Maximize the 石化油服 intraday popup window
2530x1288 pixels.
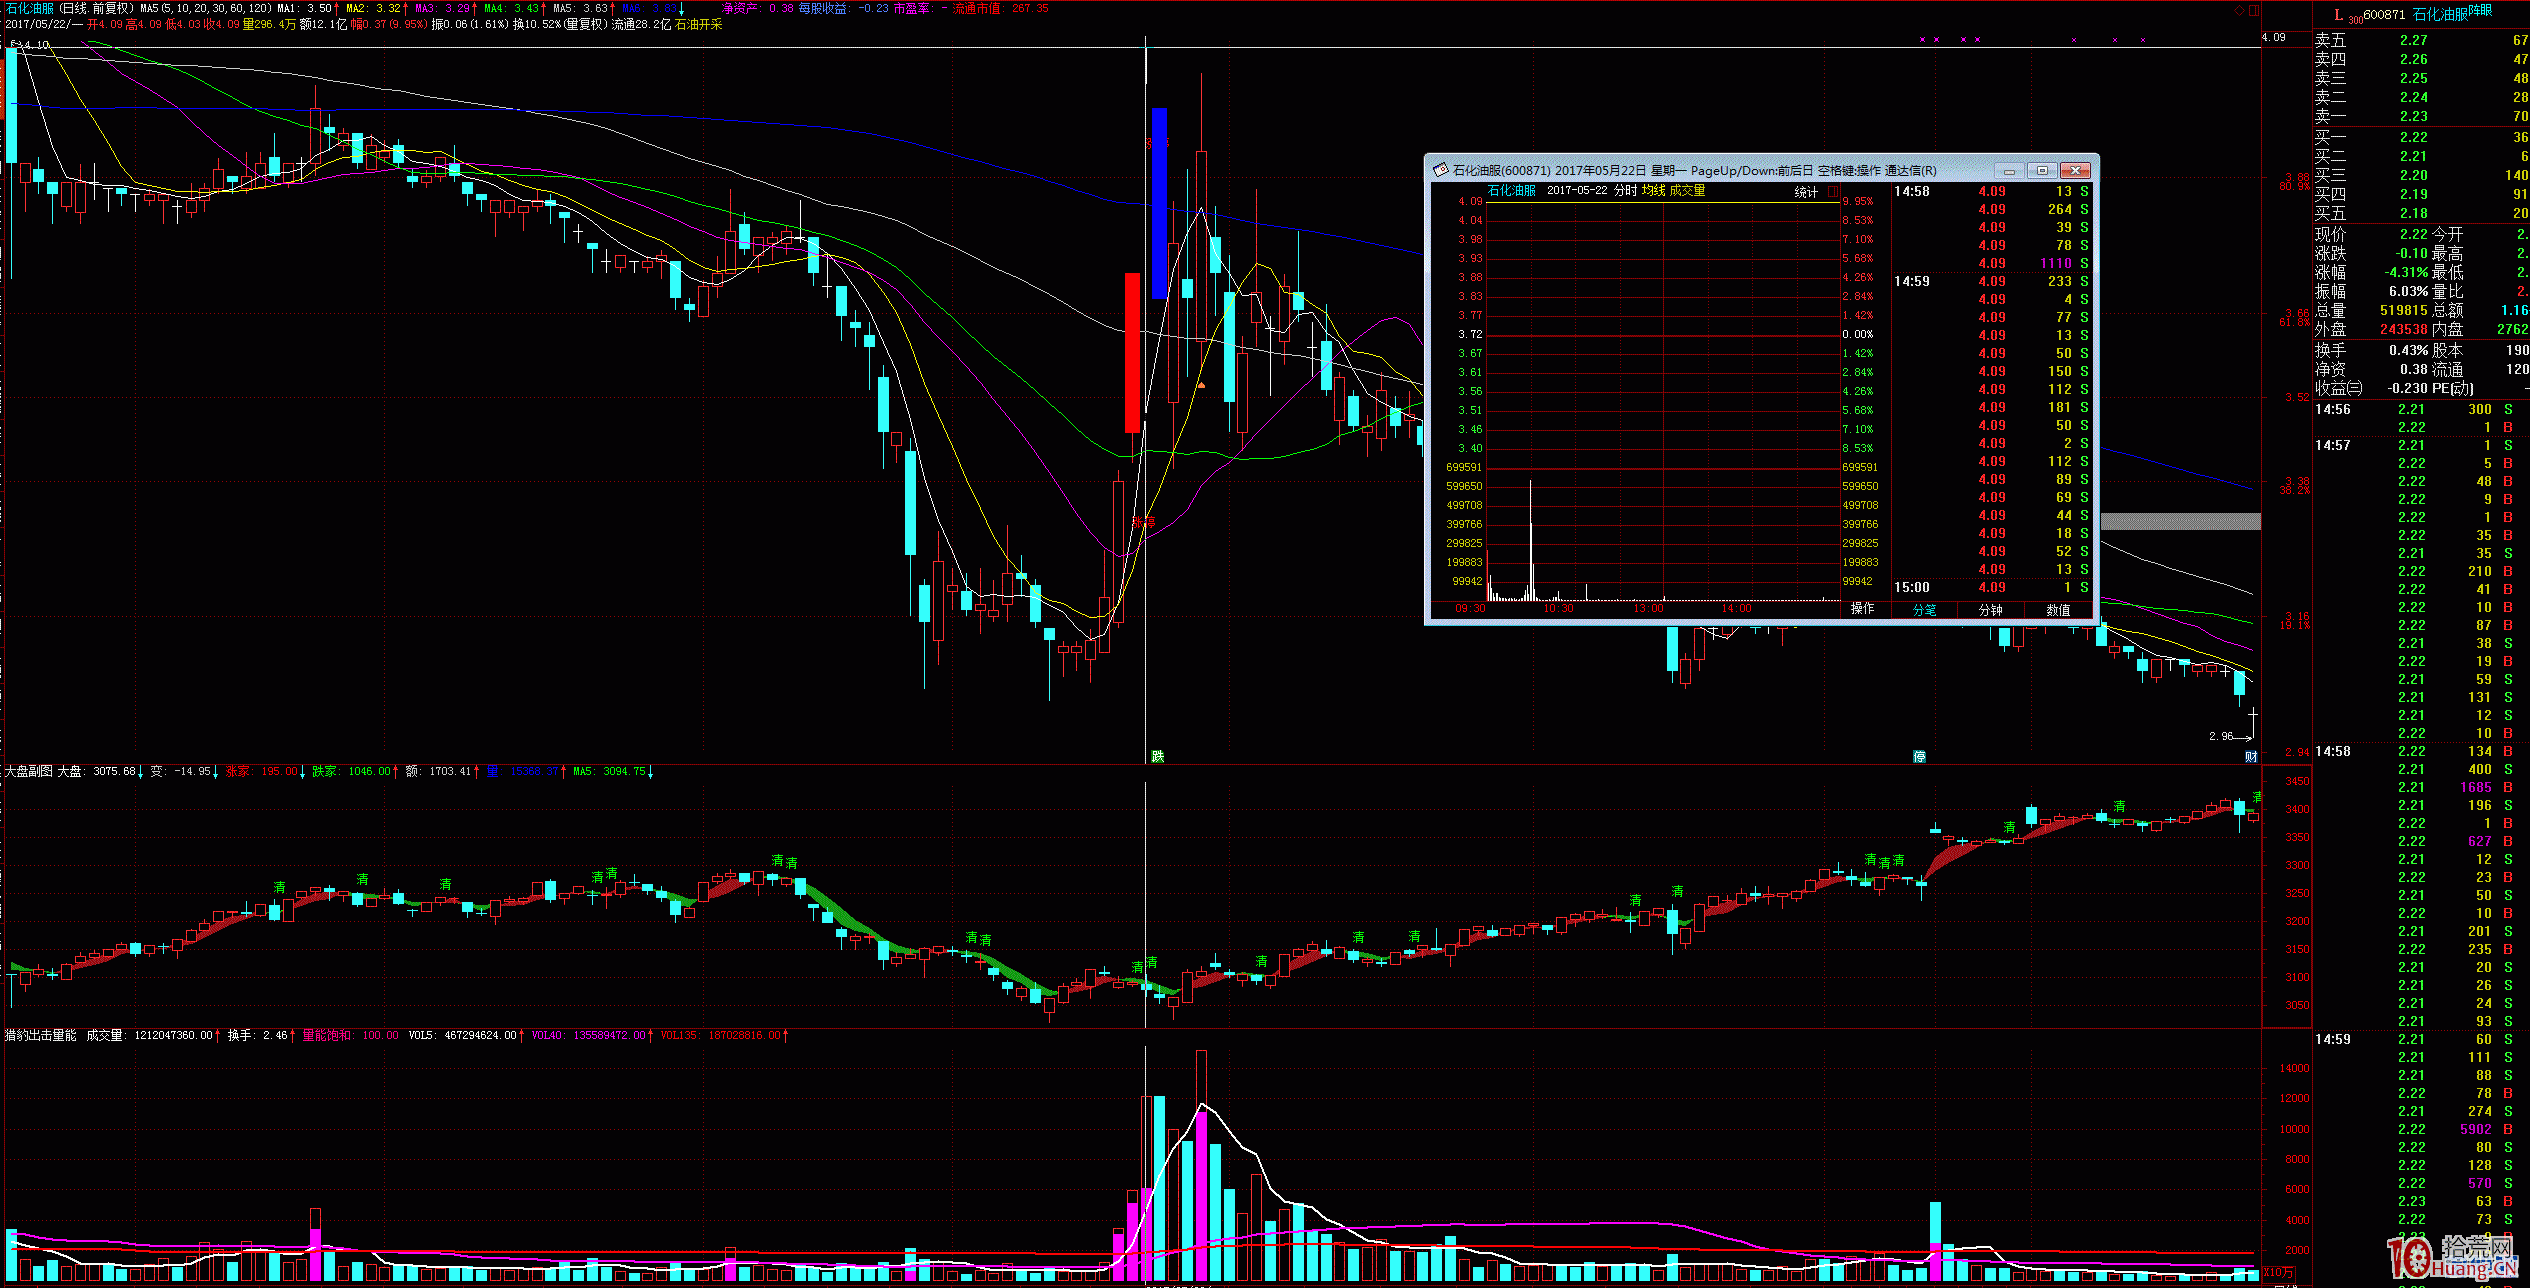[2042, 170]
